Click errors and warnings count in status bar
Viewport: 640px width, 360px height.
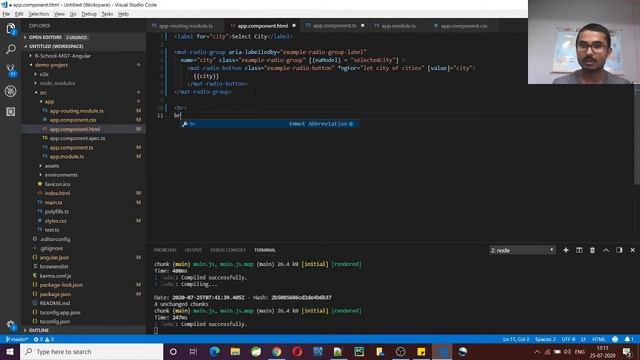coord(44,339)
